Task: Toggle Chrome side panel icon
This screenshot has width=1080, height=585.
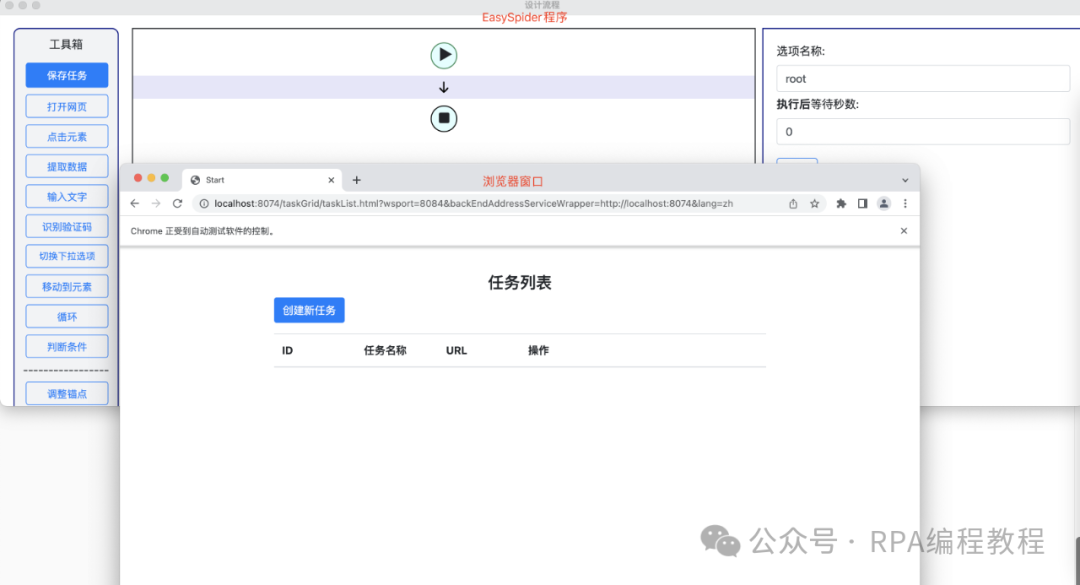Action: [862, 203]
